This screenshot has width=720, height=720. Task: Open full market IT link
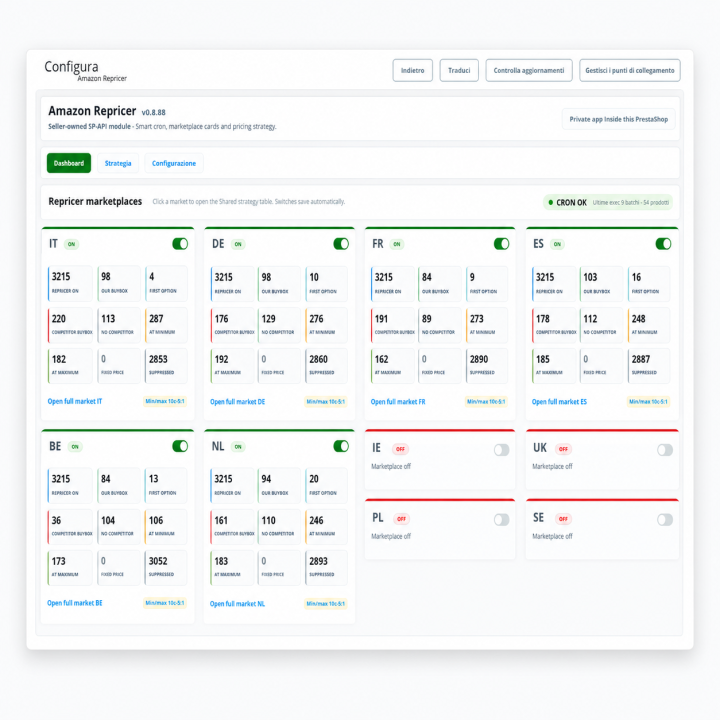pos(75,401)
